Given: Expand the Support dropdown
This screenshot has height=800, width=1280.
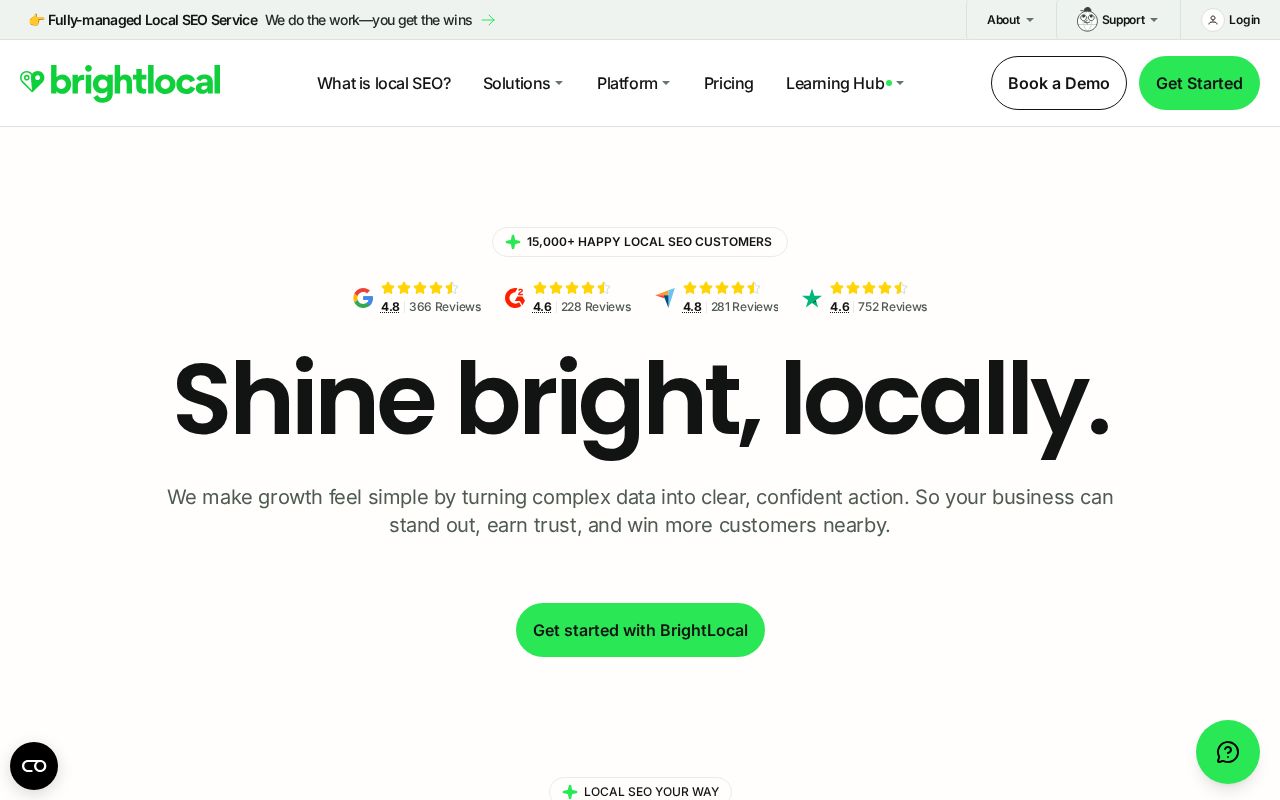Looking at the screenshot, I should 1130,20.
